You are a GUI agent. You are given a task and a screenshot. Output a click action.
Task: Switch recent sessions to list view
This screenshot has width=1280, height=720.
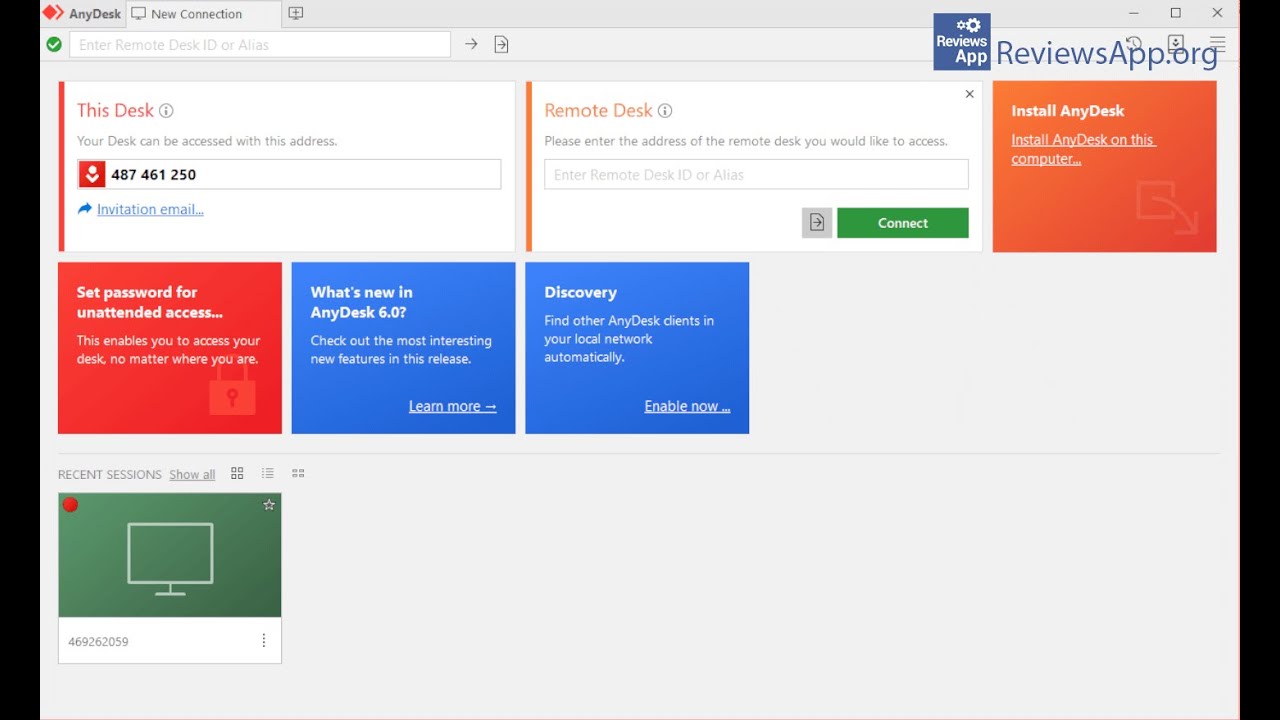(x=267, y=473)
